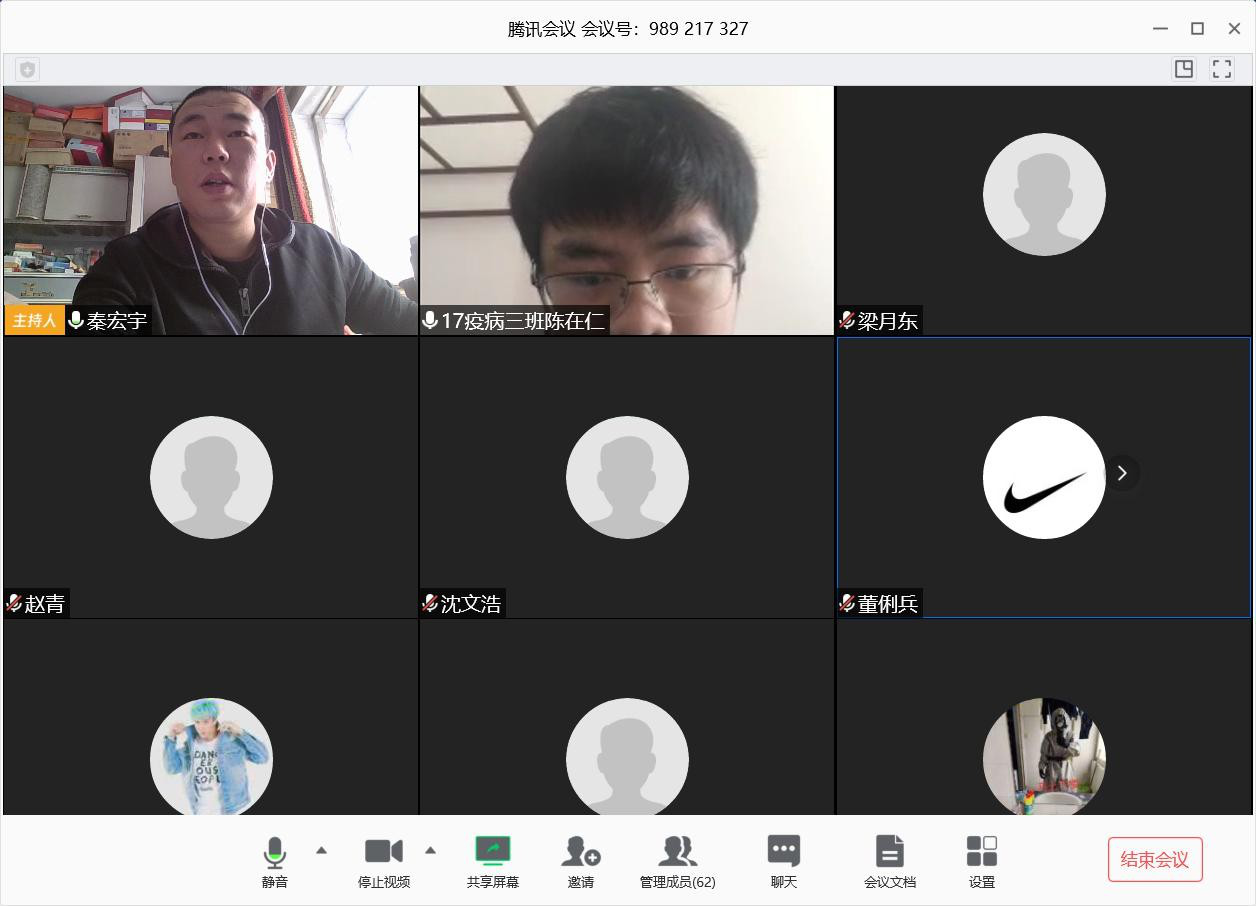Click the 梁月东 name label
Screen dimensions: 1256x906
[x=888, y=321]
